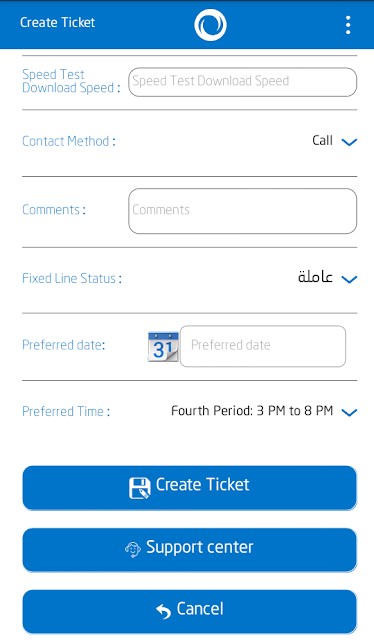This screenshot has height=640, width=374.
Task: Focus the Speed Test Download Speed field
Action: [243, 82]
